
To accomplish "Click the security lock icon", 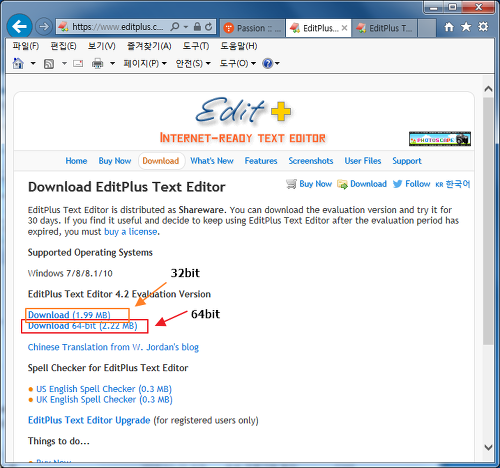I will (x=197, y=27).
